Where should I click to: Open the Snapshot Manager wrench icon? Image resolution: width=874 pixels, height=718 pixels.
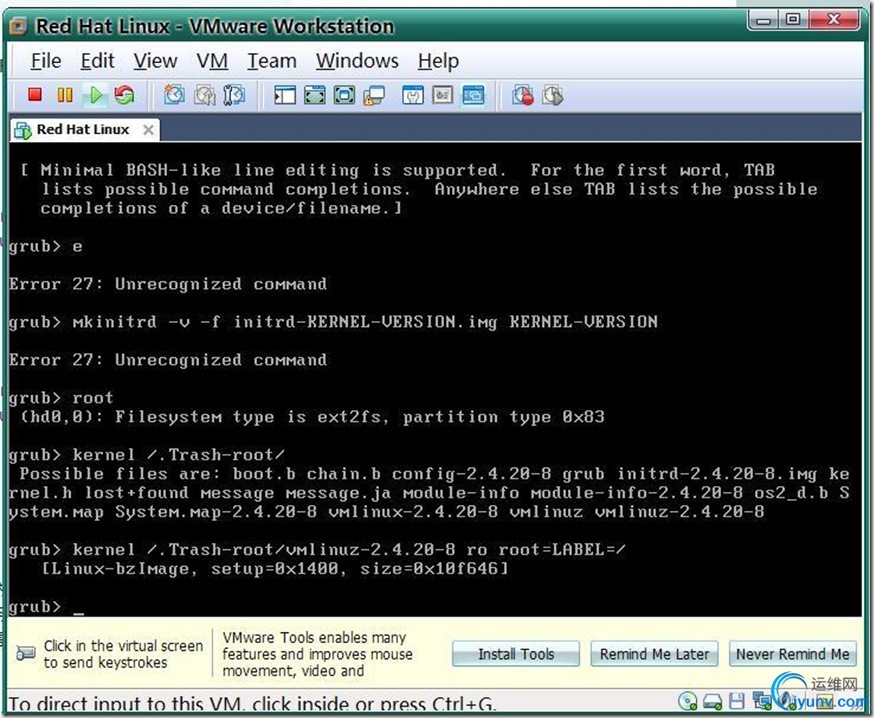[x=234, y=95]
